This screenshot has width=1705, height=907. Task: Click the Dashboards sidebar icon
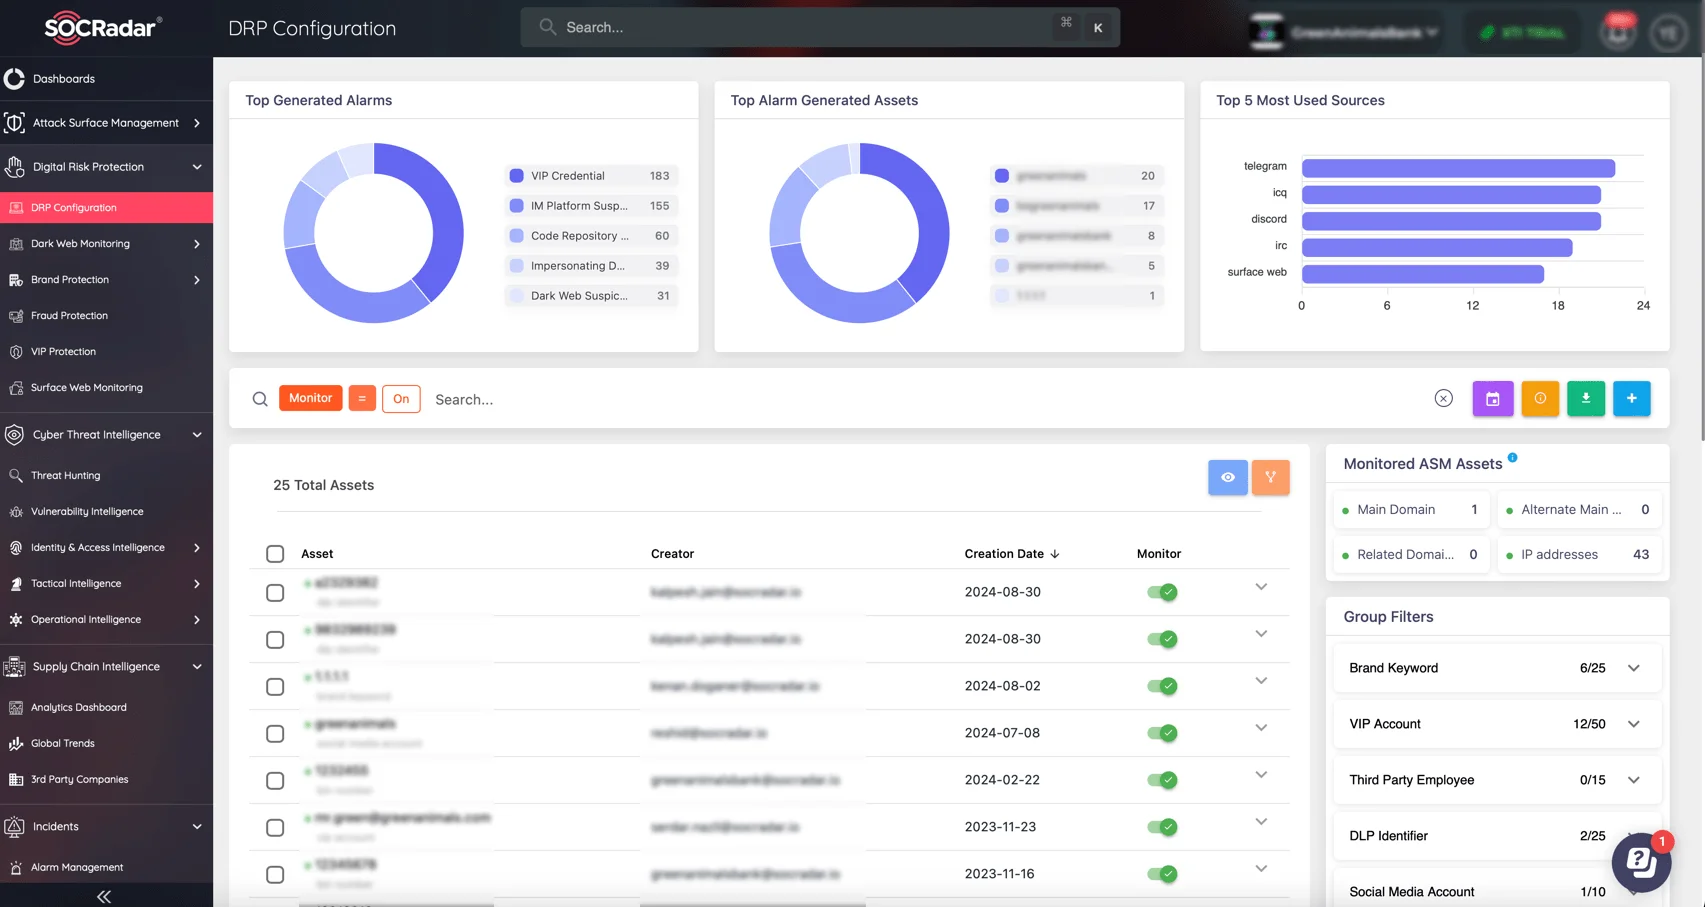(x=14, y=78)
